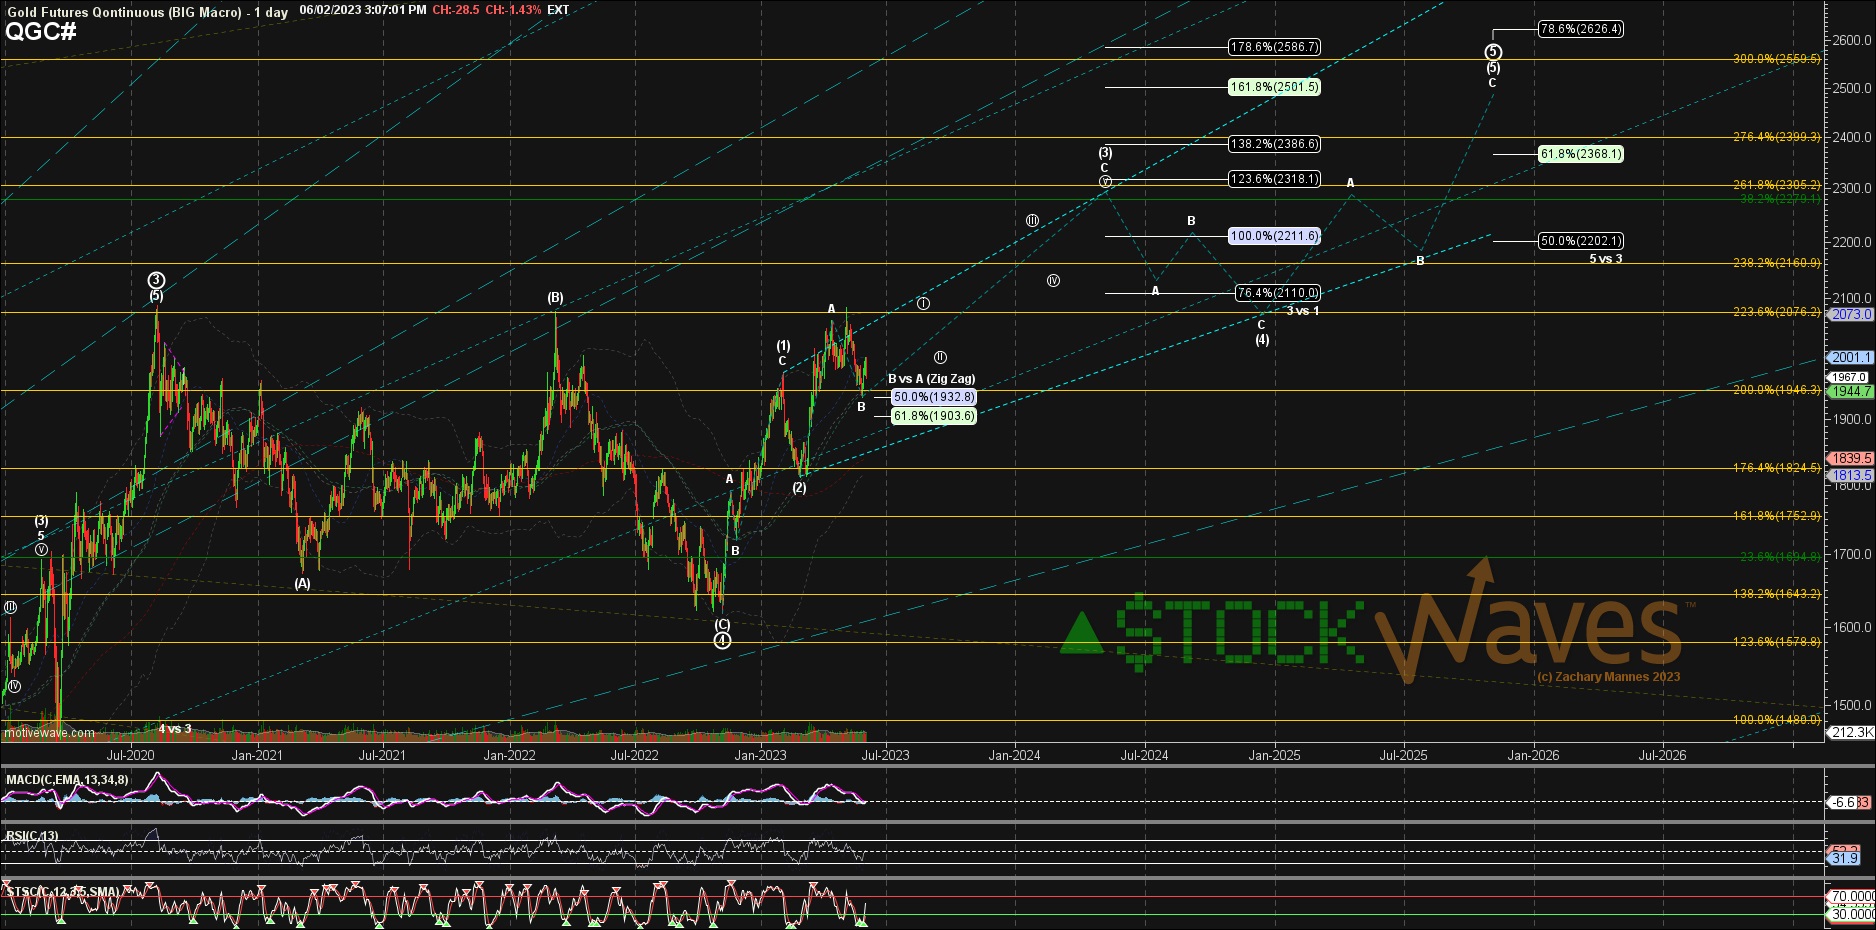1876x930 pixels.
Task: Click the 1500.0 price axis label
Action: coord(1853,705)
